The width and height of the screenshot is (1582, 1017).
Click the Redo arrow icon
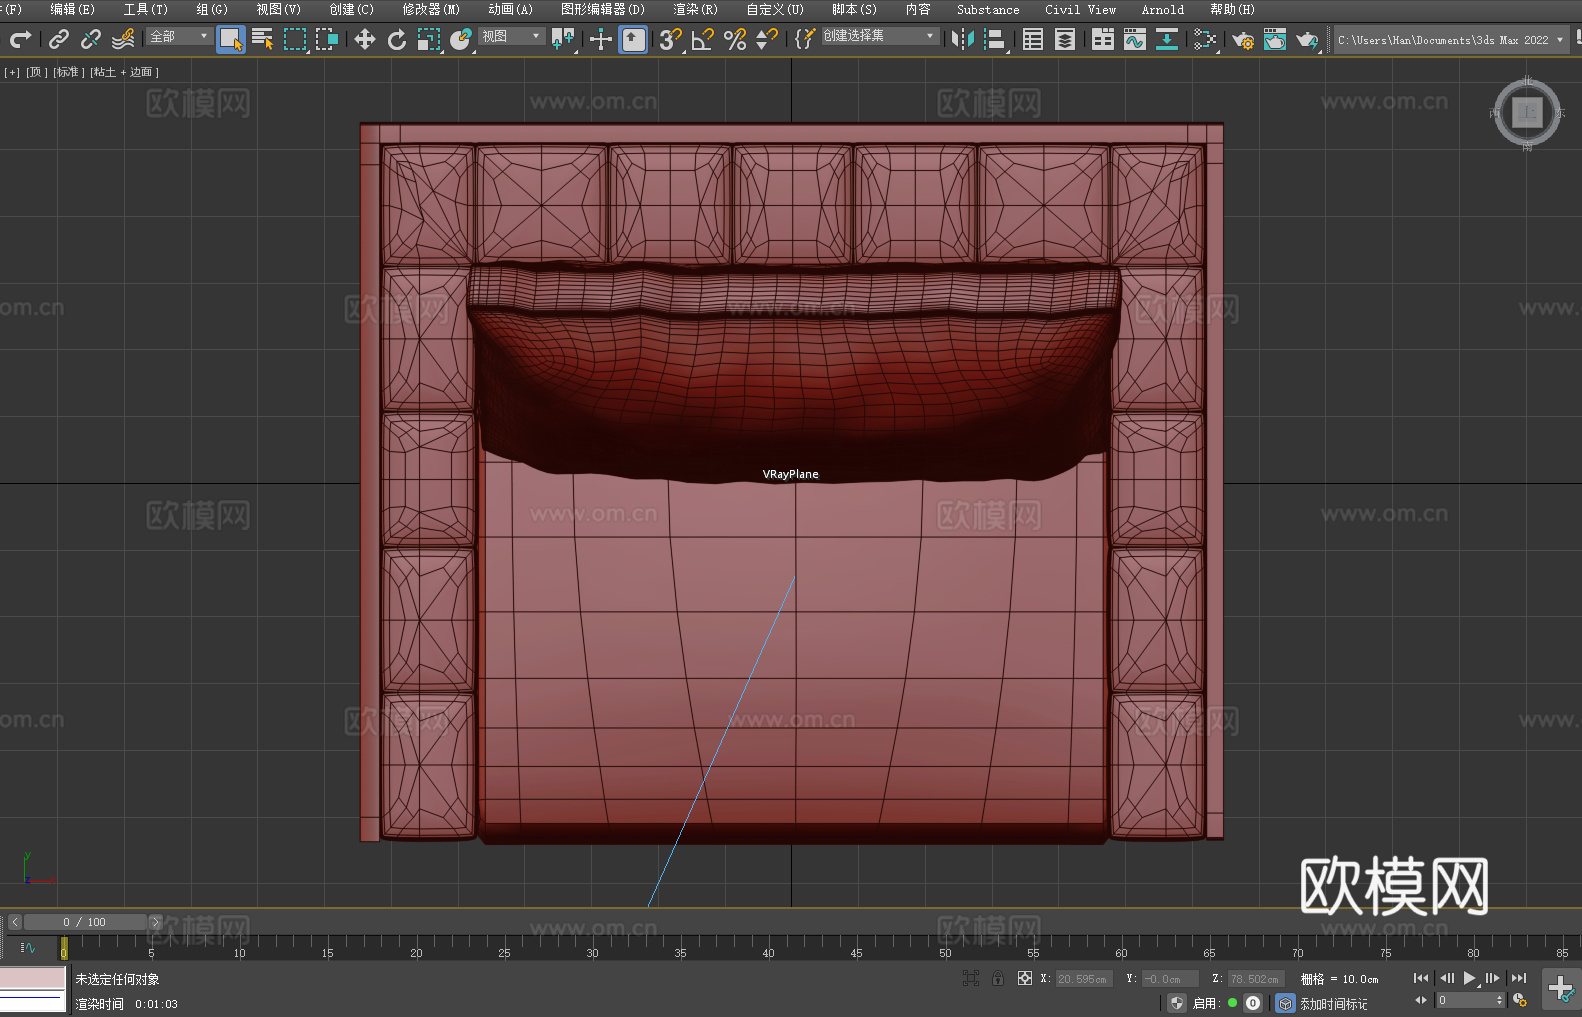pos(20,39)
